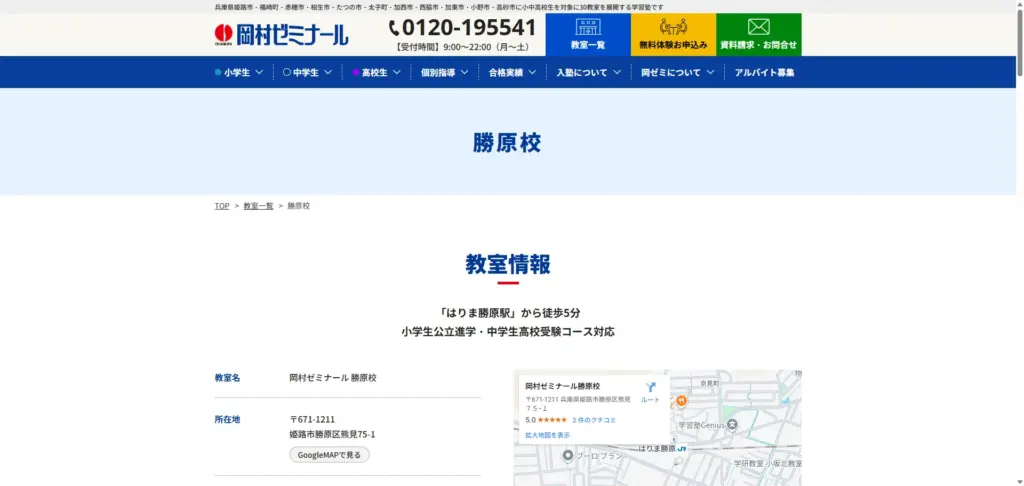Select the 学習塾Genius map marker
The image size is (1024, 486).
pos(733,425)
